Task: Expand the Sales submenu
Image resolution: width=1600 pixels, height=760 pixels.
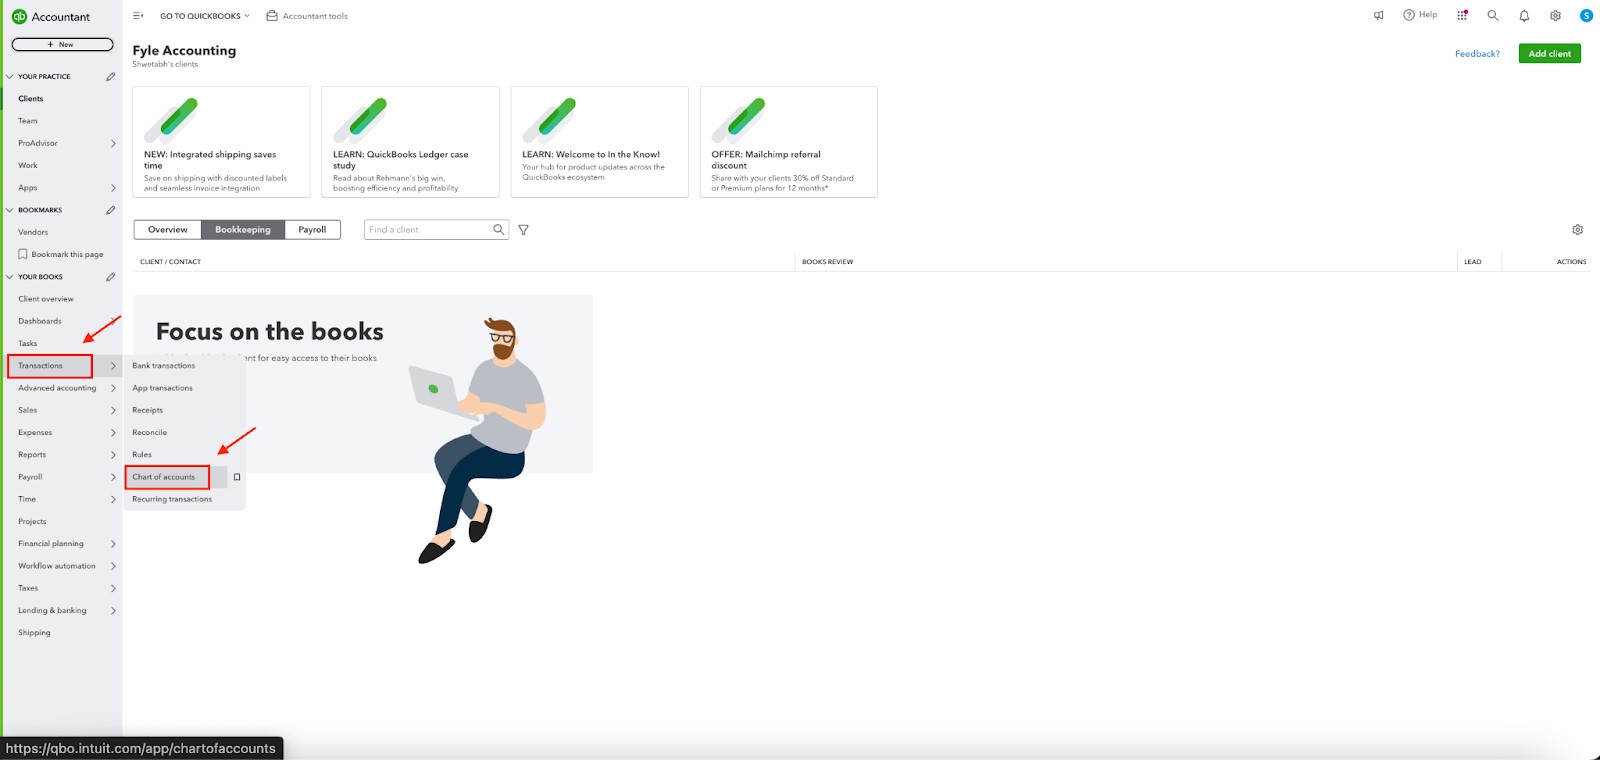Action: [113, 410]
